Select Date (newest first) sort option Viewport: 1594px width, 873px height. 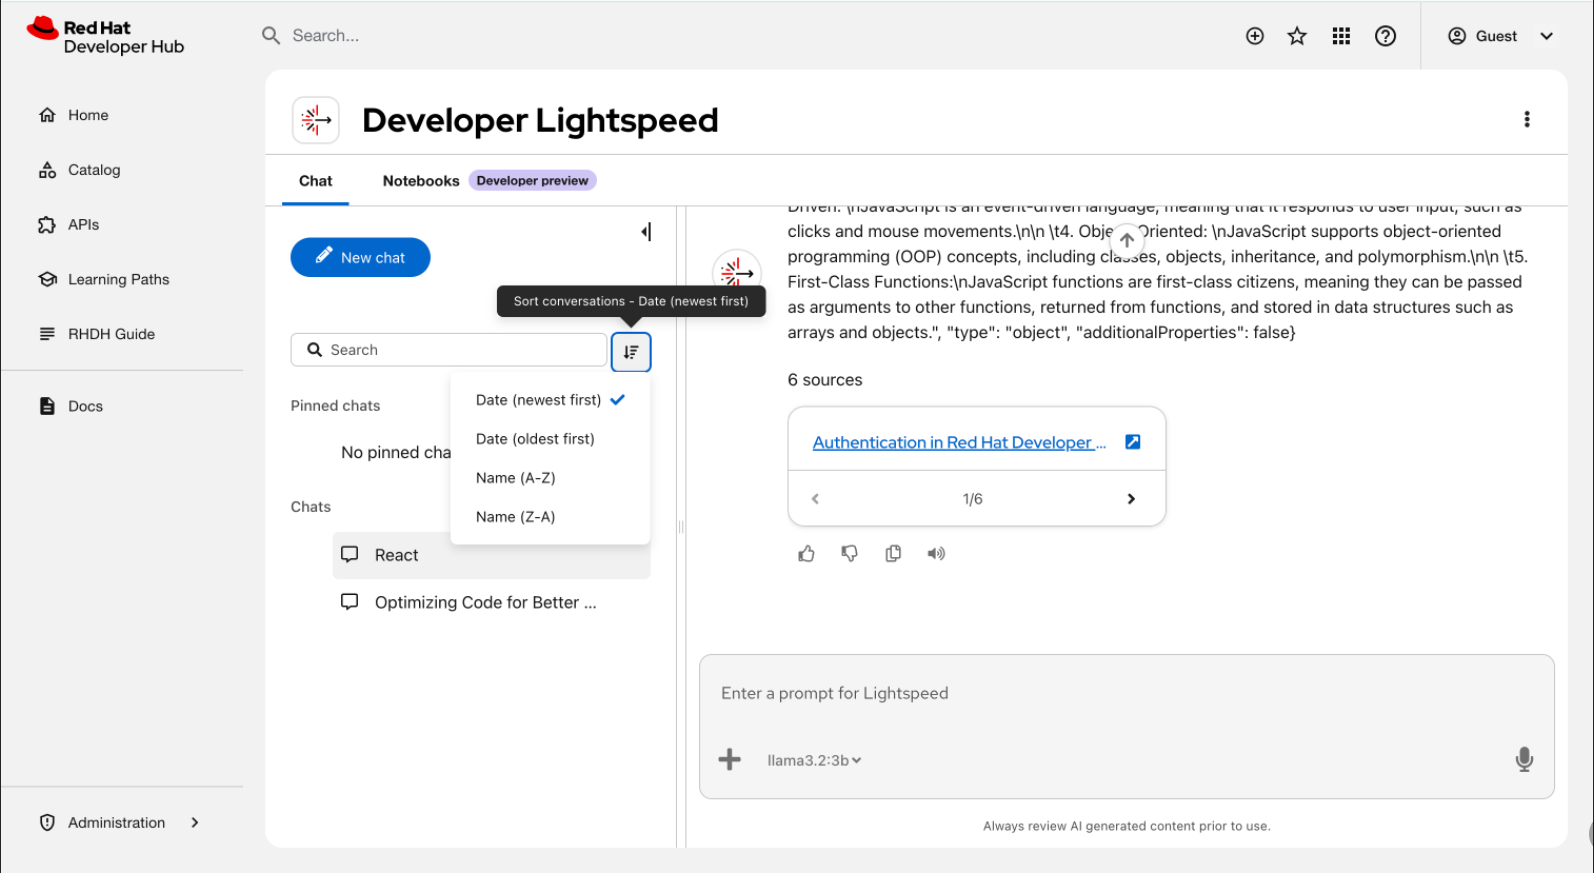pyautogui.click(x=550, y=400)
